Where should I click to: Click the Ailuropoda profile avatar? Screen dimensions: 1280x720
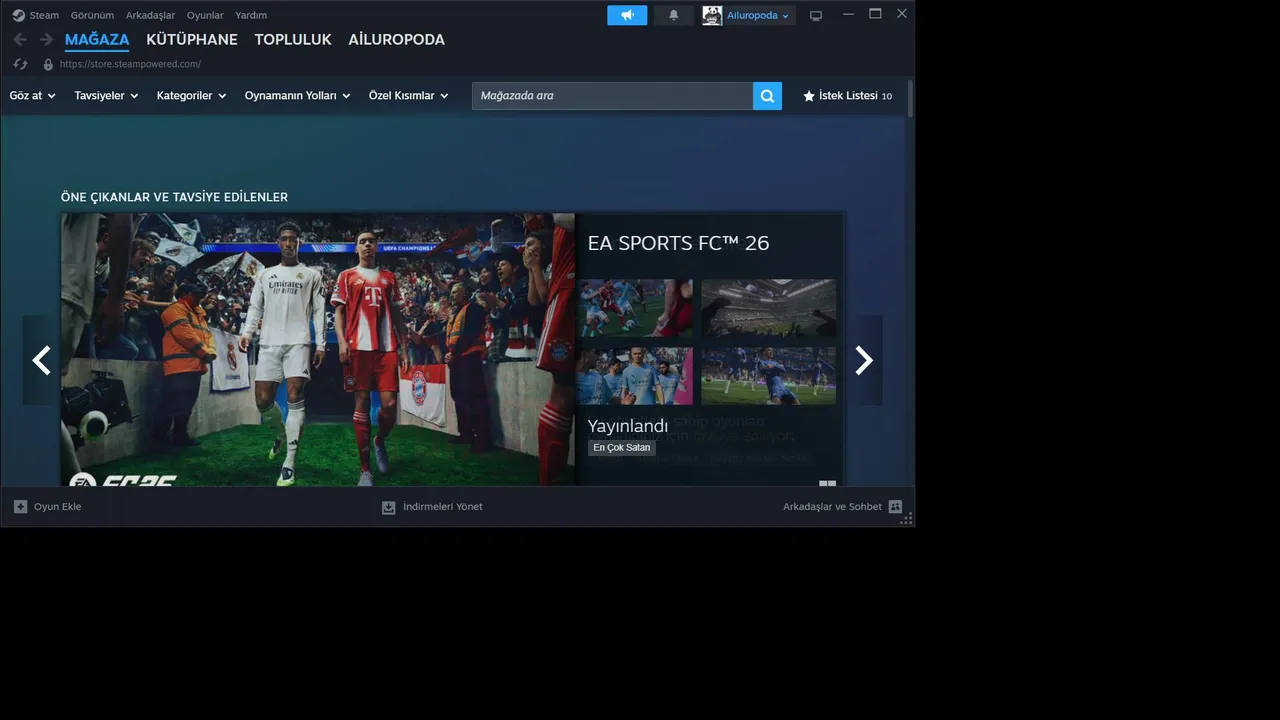point(712,15)
